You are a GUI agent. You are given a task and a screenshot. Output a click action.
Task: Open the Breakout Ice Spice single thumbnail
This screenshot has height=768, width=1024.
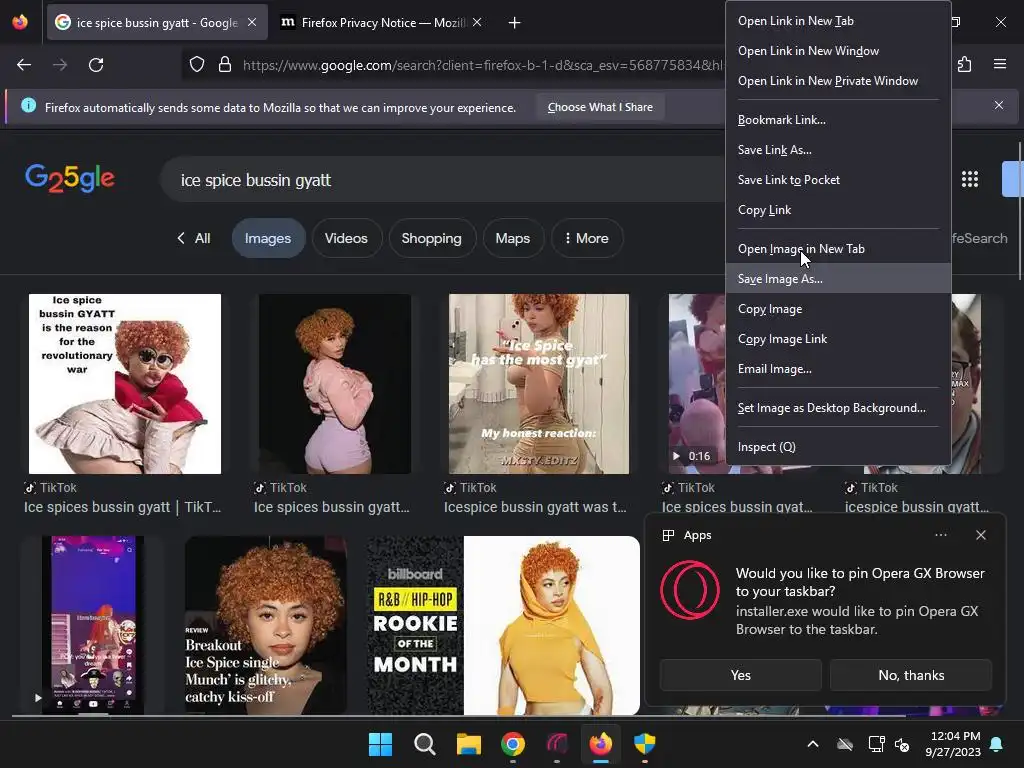point(265,625)
